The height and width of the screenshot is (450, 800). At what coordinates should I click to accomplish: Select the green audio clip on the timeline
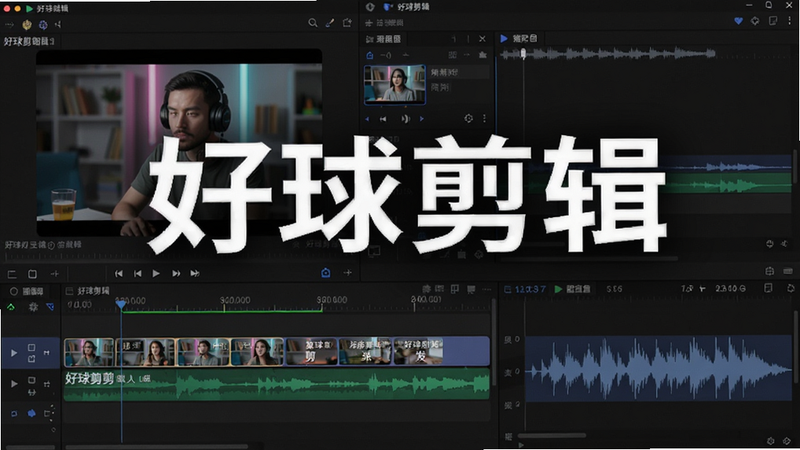click(x=277, y=385)
